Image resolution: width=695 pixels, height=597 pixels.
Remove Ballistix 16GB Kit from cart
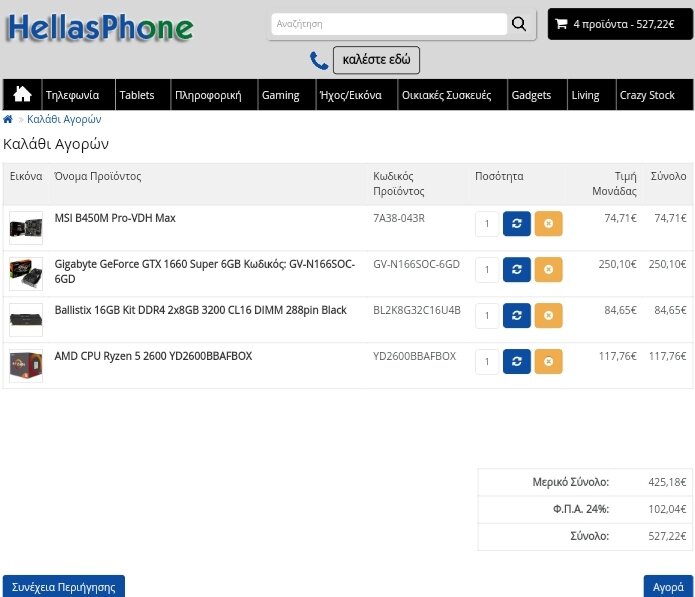pyautogui.click(x=548, y=316)
